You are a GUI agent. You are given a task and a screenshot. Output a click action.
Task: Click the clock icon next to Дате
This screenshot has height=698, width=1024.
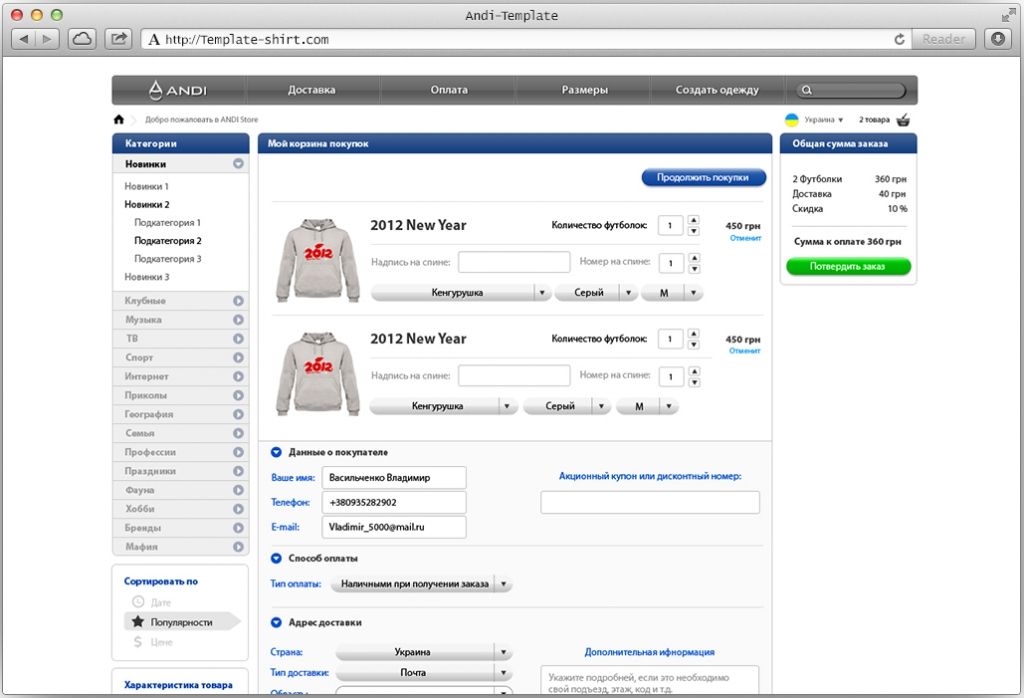(x=138, y=602)
